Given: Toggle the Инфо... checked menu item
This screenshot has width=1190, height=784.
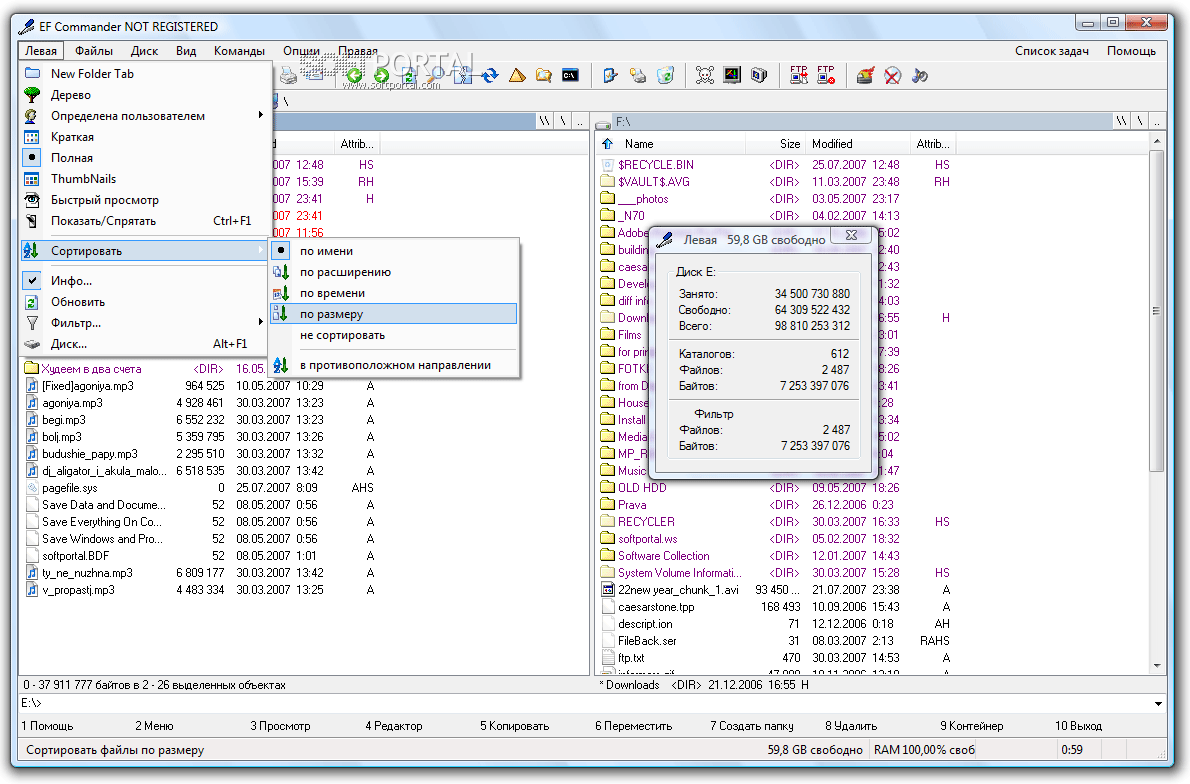Looking at the screenshot, I should [144, 281].
